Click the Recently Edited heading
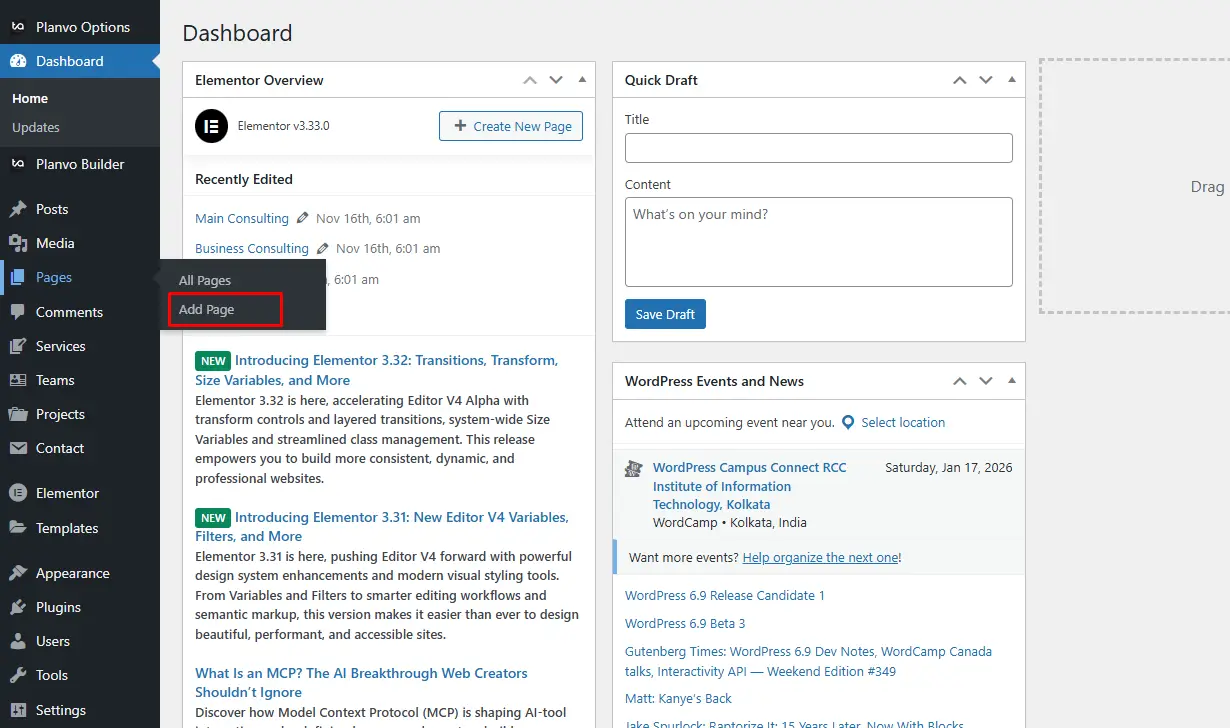 244,179
